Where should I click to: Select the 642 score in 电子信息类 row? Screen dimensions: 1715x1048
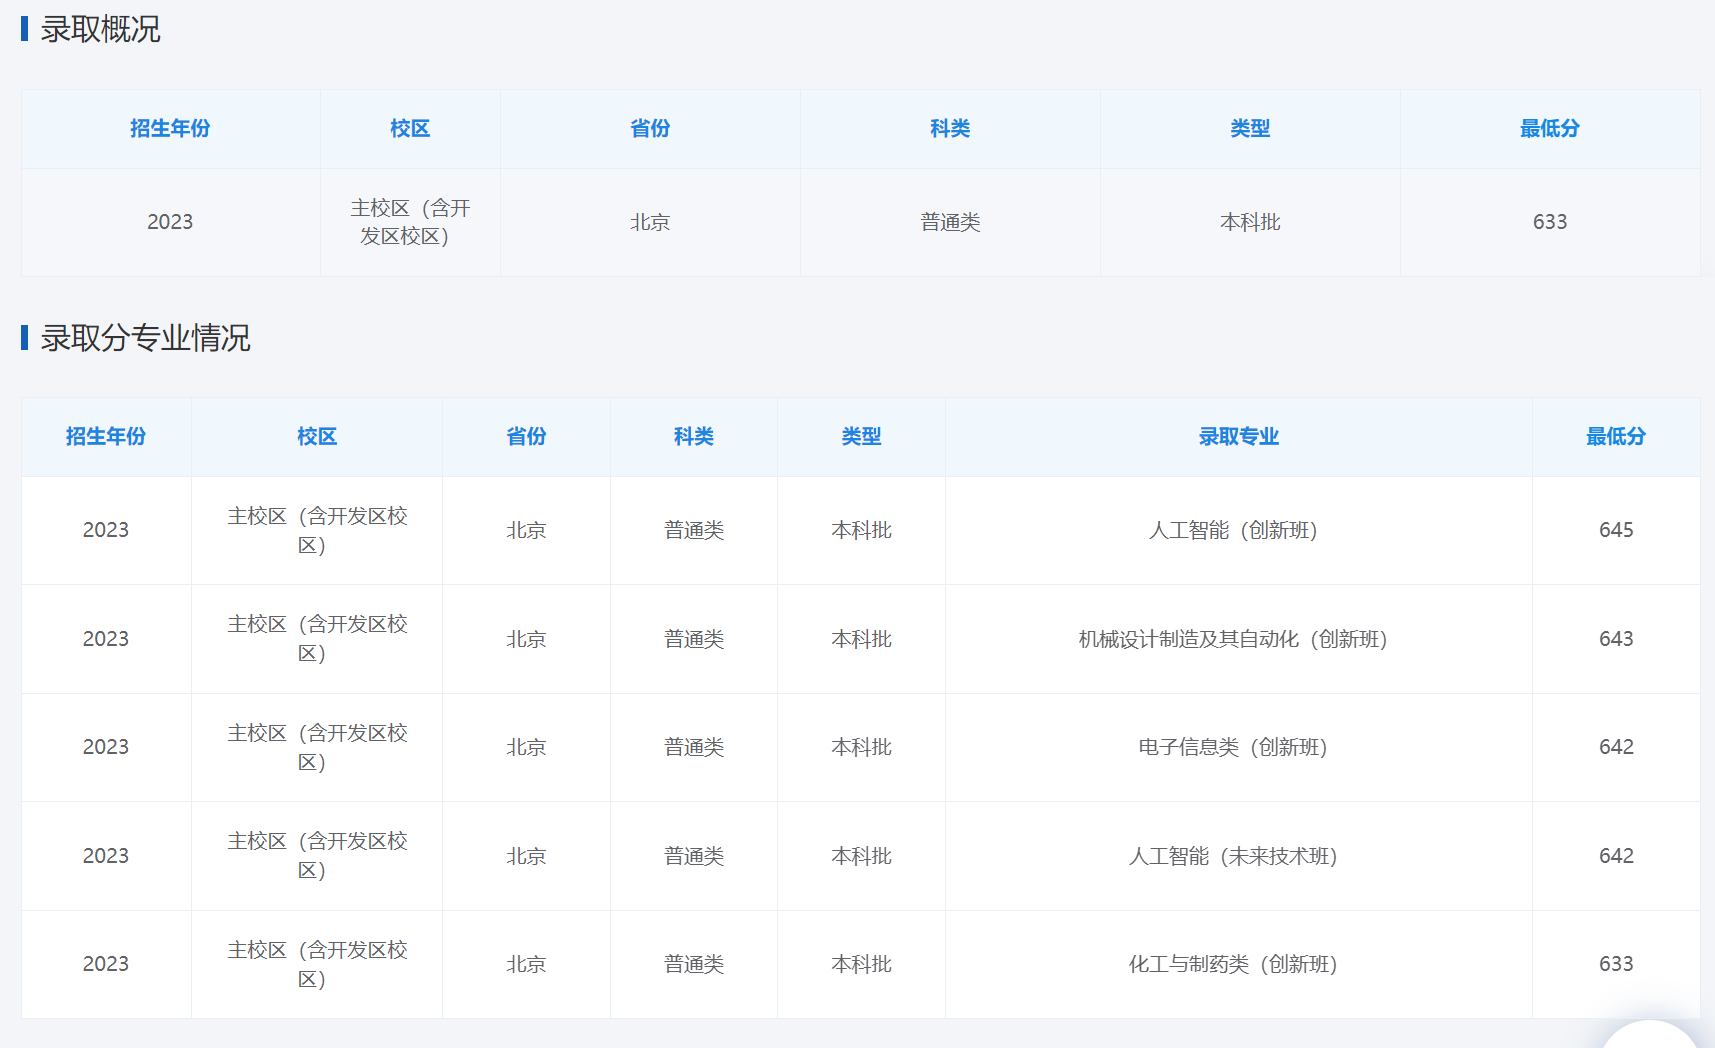pos(1615,748)
